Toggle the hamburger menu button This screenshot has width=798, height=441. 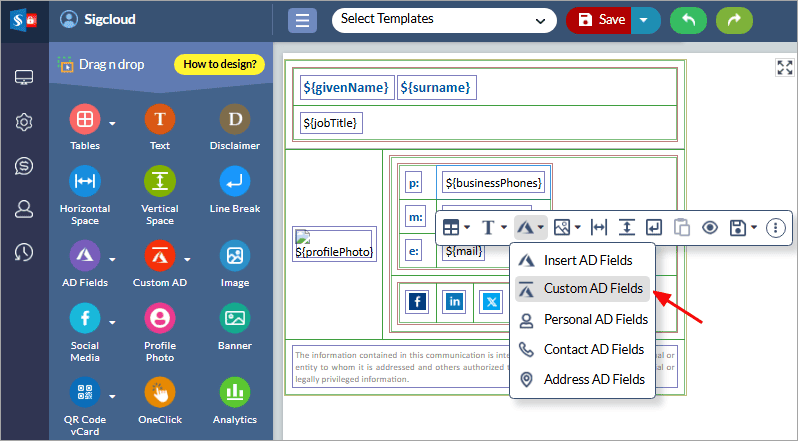[303, 20]
